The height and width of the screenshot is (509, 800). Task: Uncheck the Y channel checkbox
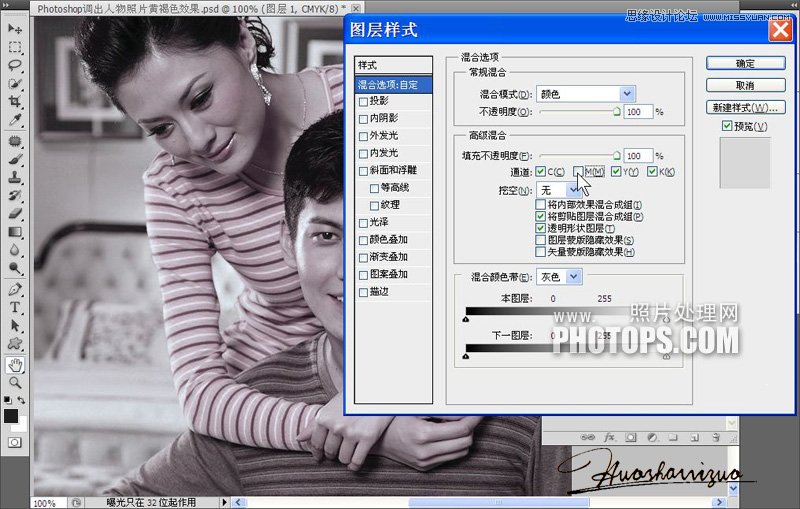(616, 171)
